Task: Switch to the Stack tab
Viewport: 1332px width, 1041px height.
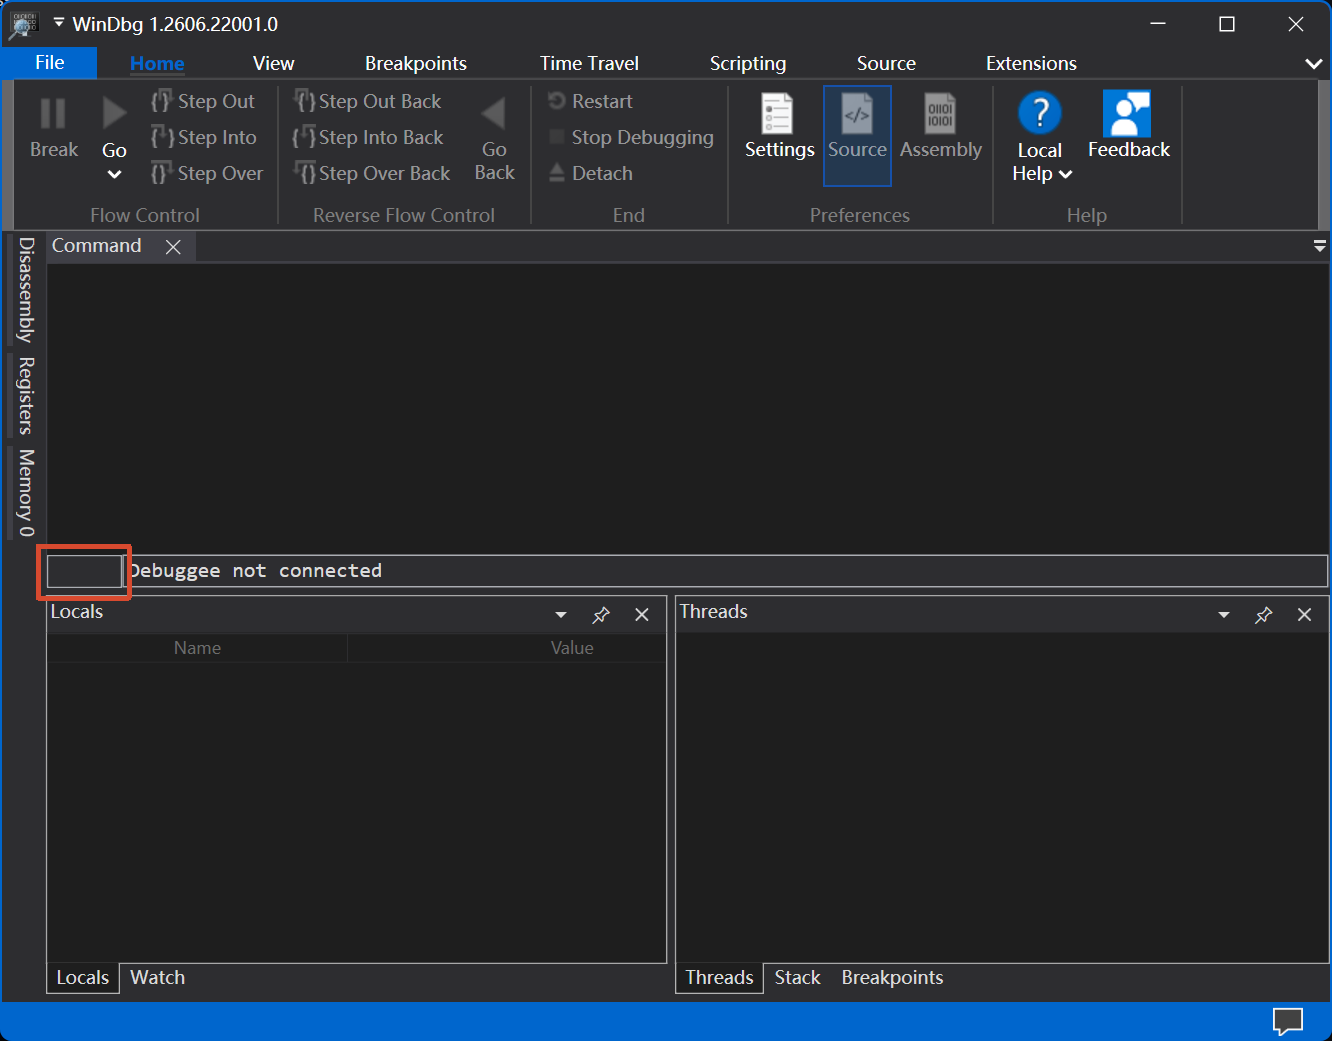Action: pos(797,978)
